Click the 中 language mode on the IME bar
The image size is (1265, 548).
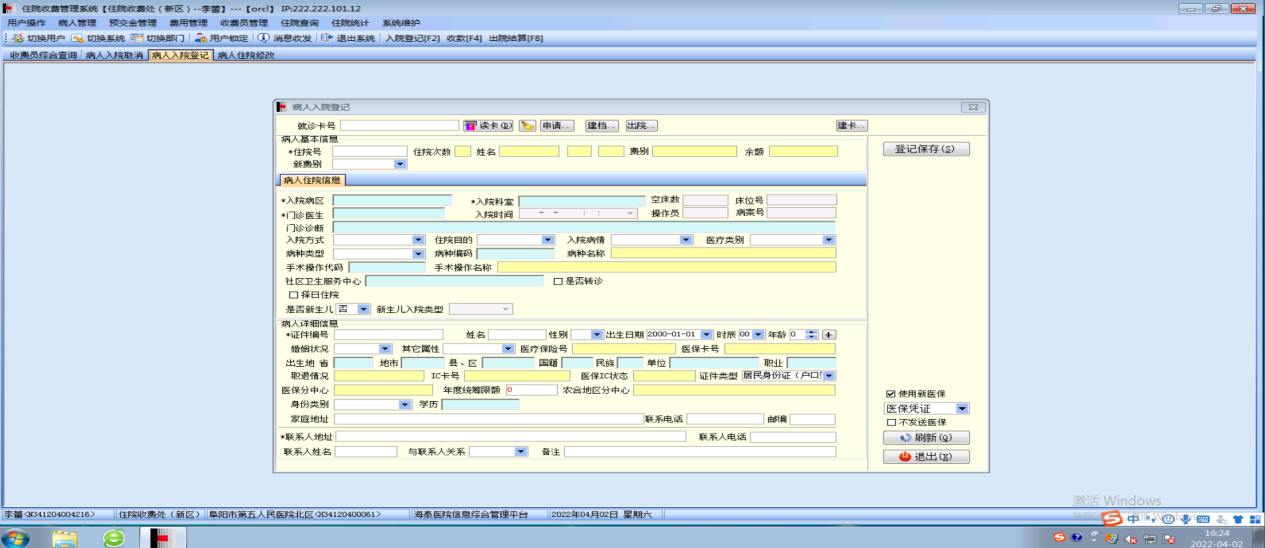pyautogui.click(x=1132, y=519)
